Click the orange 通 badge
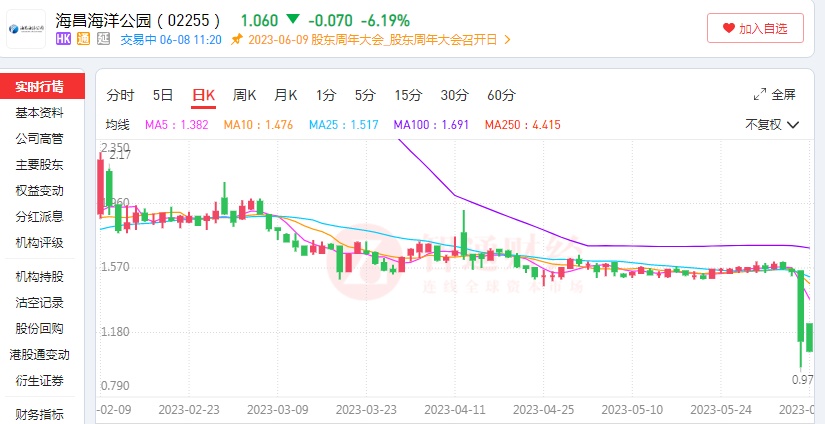825x424 pixels. 83,39
